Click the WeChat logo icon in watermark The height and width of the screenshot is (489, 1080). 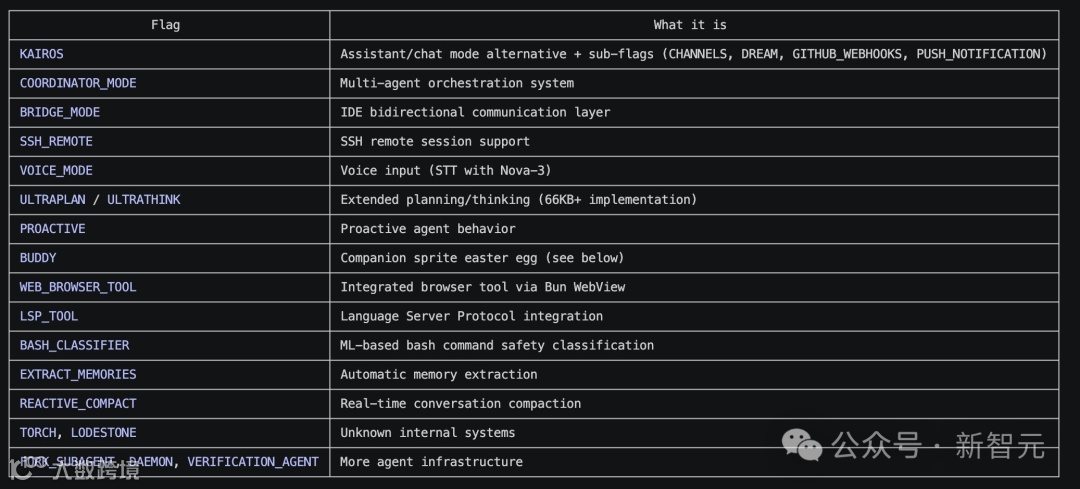pos(803,444)
